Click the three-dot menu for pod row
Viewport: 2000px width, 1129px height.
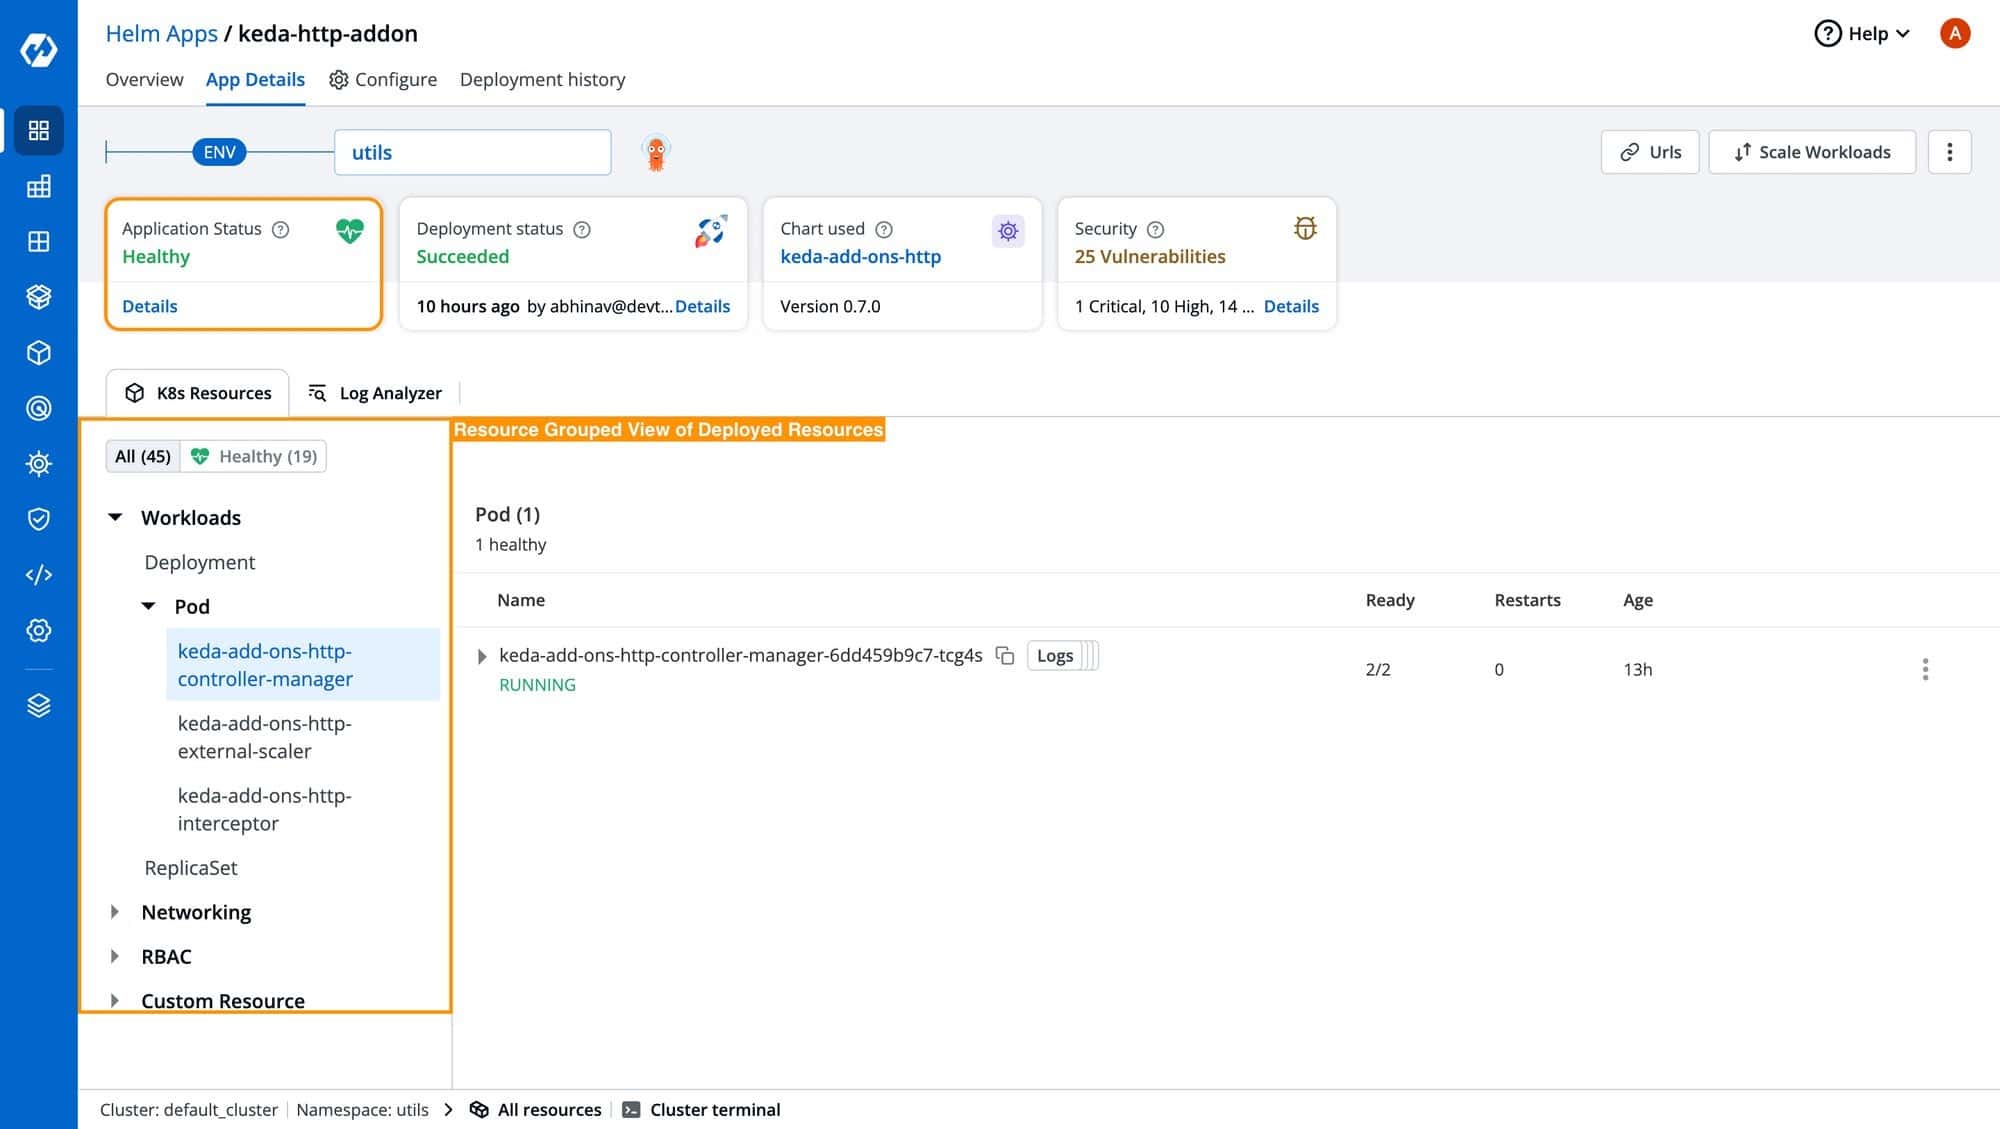(1926, 669)
